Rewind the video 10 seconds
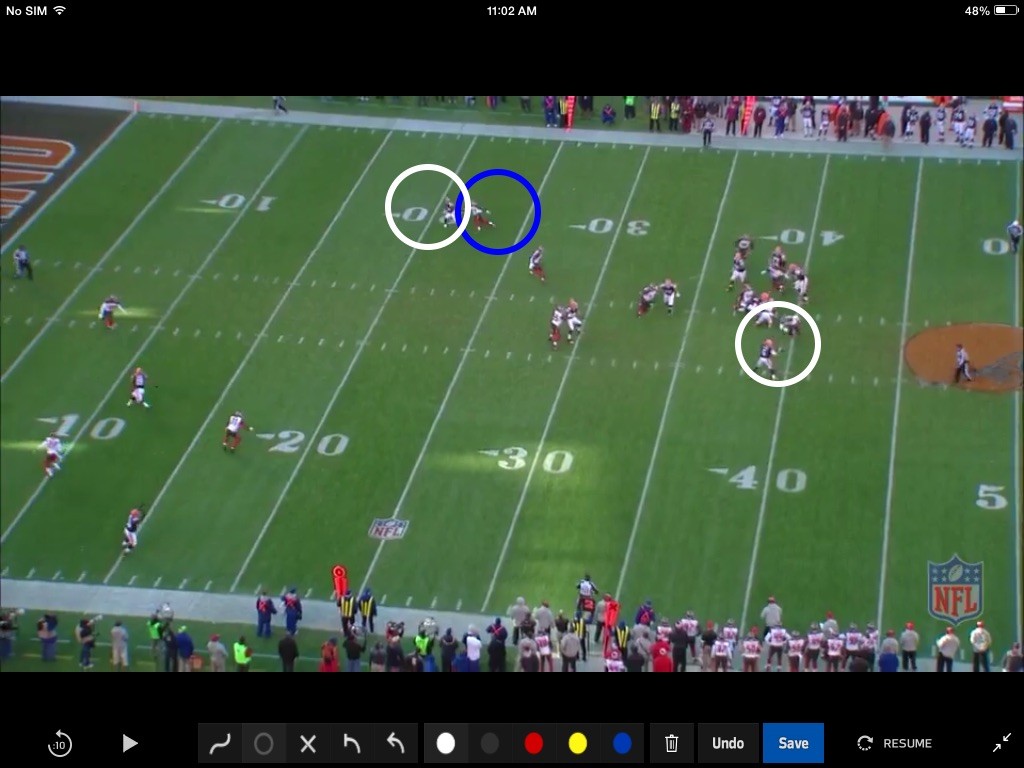 pos(59,743)
